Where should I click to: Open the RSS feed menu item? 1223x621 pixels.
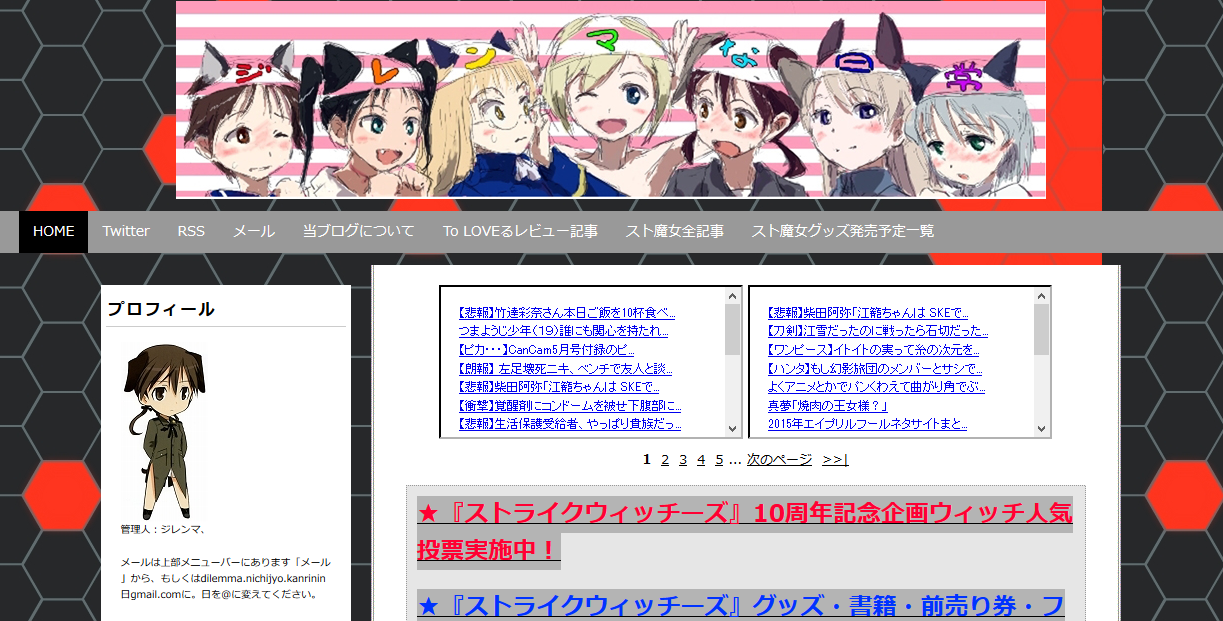(191, 231)
